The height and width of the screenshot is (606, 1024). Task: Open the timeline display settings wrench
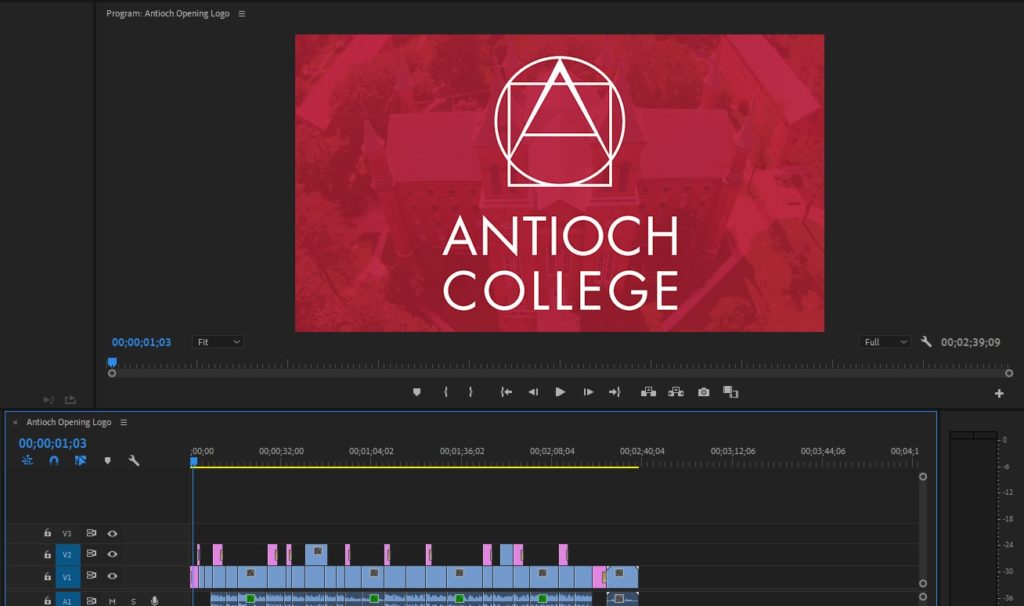[x=134, y=461]
